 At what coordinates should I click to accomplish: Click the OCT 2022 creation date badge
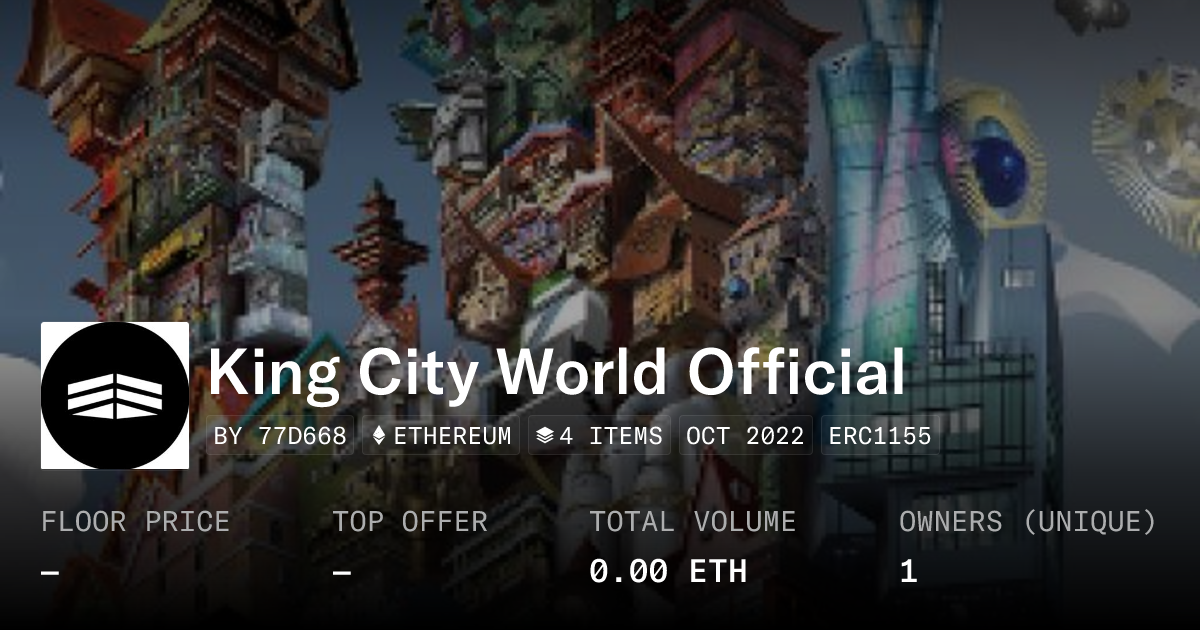coord(746,436)
